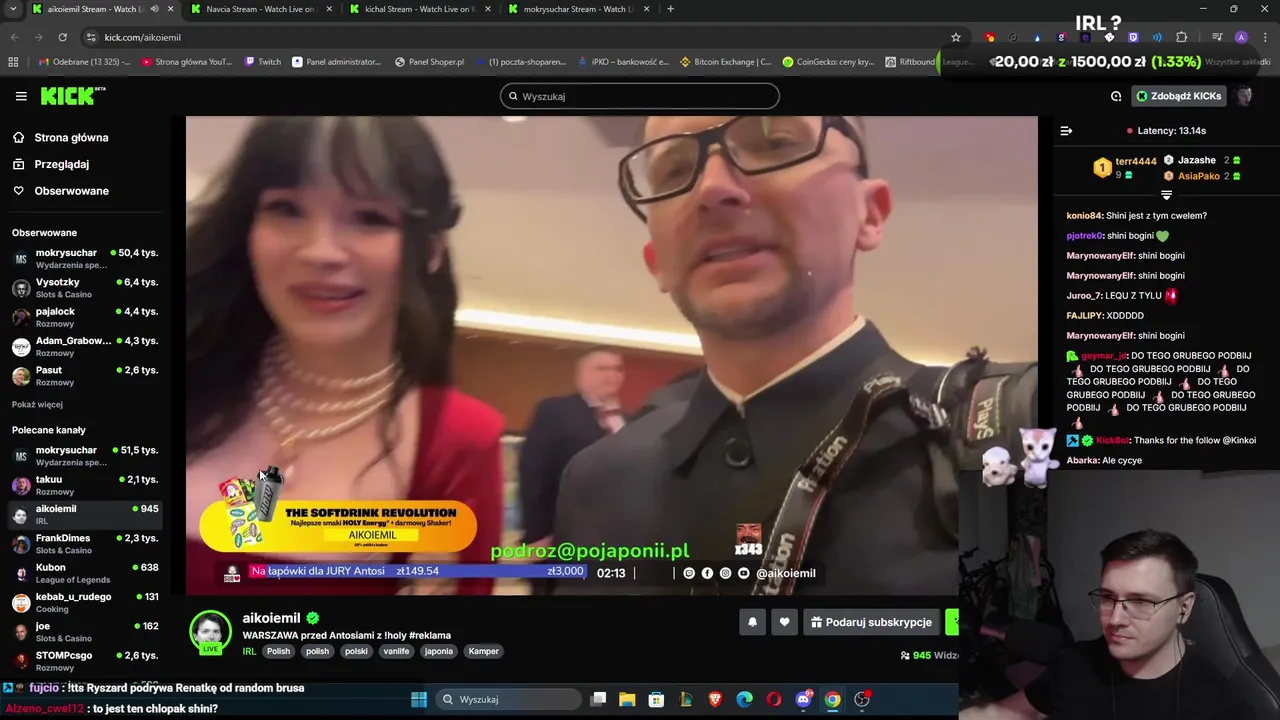1280x720 pixels.
Task: Open Chrome extensions puzzle icon
Action: [1181, 37]
